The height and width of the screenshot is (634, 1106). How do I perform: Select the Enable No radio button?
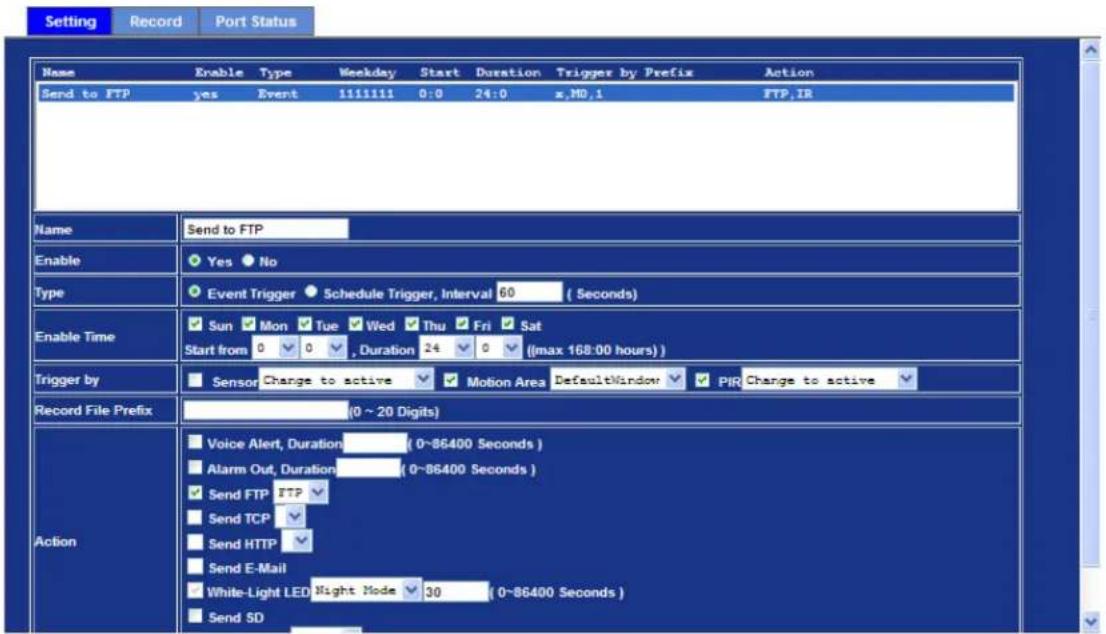(248, 260)
